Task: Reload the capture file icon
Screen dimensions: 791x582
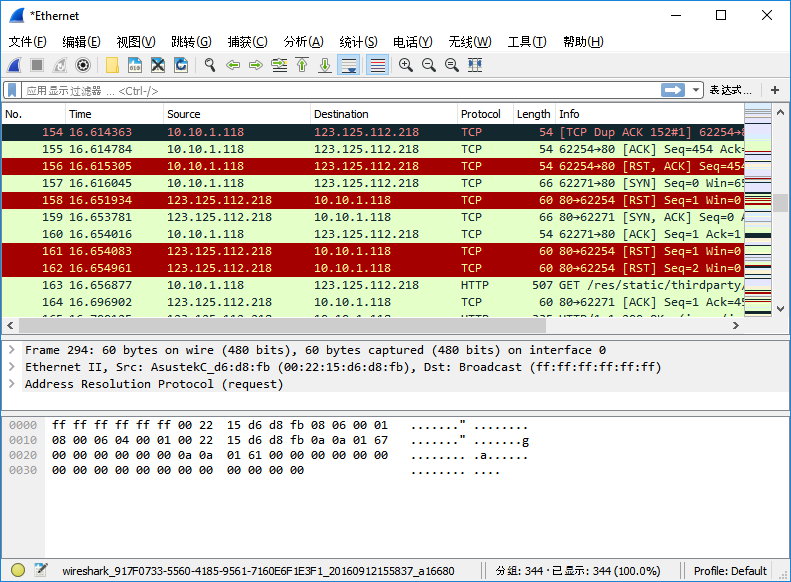Action: click(x=181, y=65)
